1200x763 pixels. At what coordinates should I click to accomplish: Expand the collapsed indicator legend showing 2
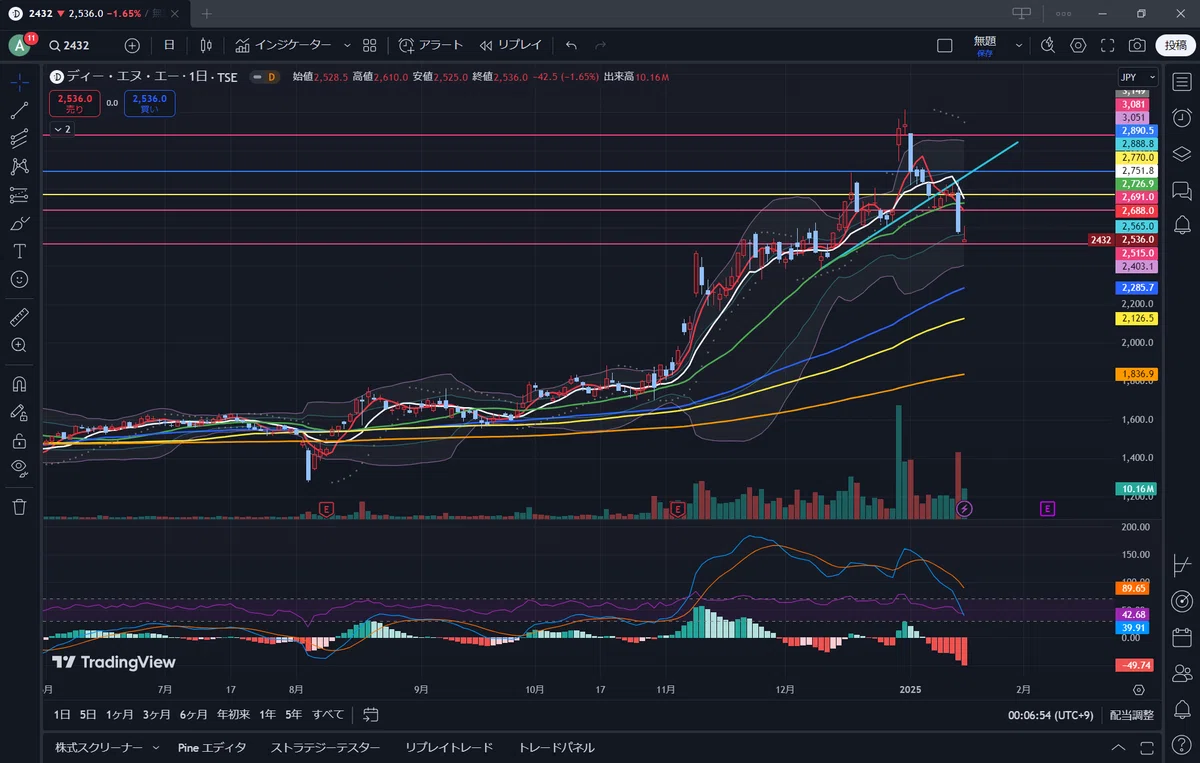(62, 129)
